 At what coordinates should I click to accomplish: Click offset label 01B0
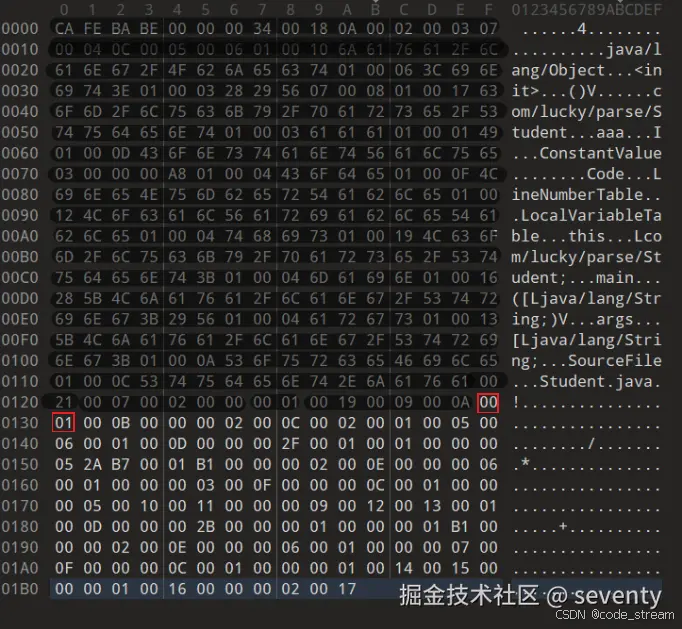coord(20,589)
